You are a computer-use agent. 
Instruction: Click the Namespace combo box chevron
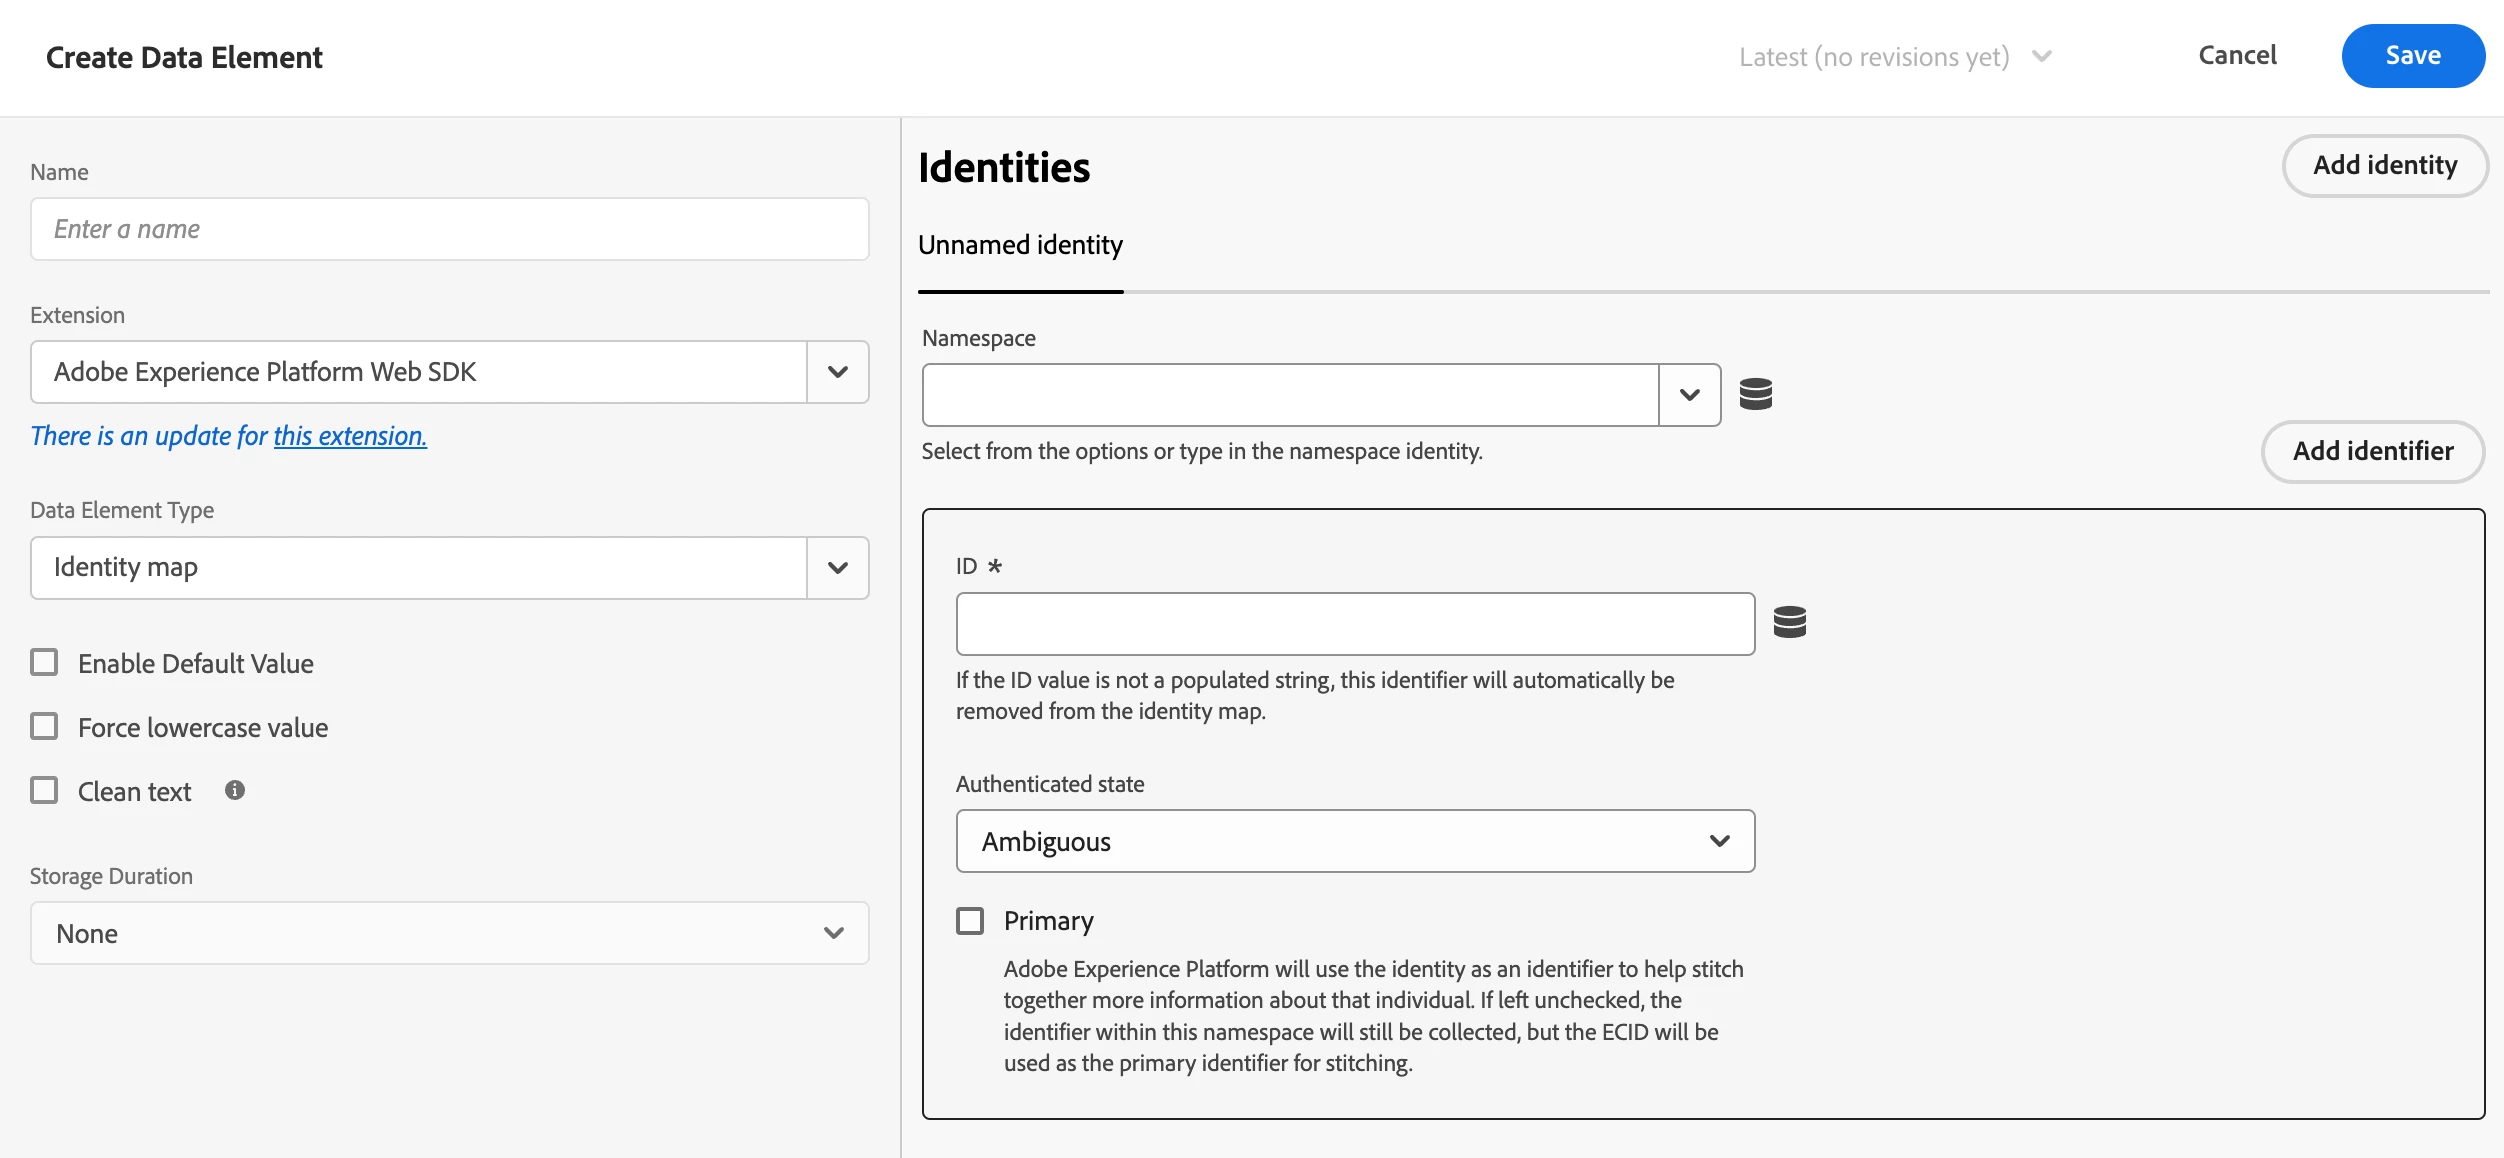pos(1689,395)
